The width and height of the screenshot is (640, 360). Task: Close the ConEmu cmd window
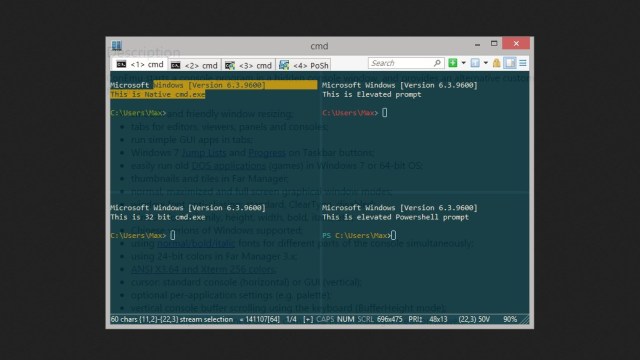(516, 43)
